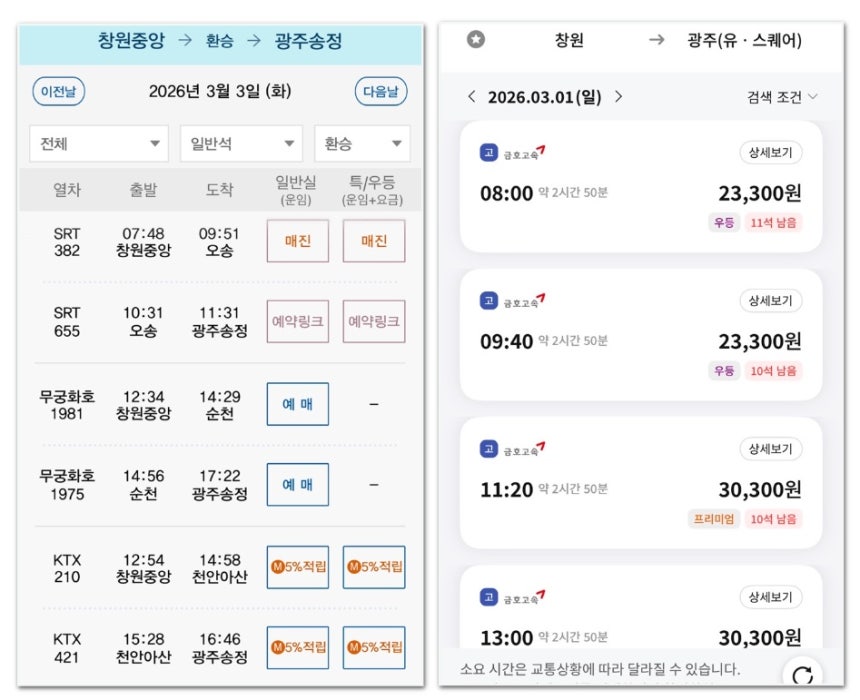Viewport: 860px width, 700px height.
Task: Open the 전체 train type dropdown
Action: (x=98, y=144)
